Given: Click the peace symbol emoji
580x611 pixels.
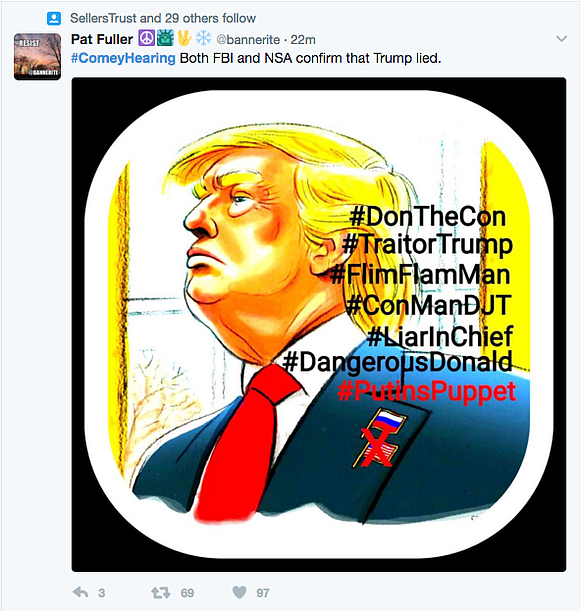Looking at the screenshot, I should tap(147, 39).
